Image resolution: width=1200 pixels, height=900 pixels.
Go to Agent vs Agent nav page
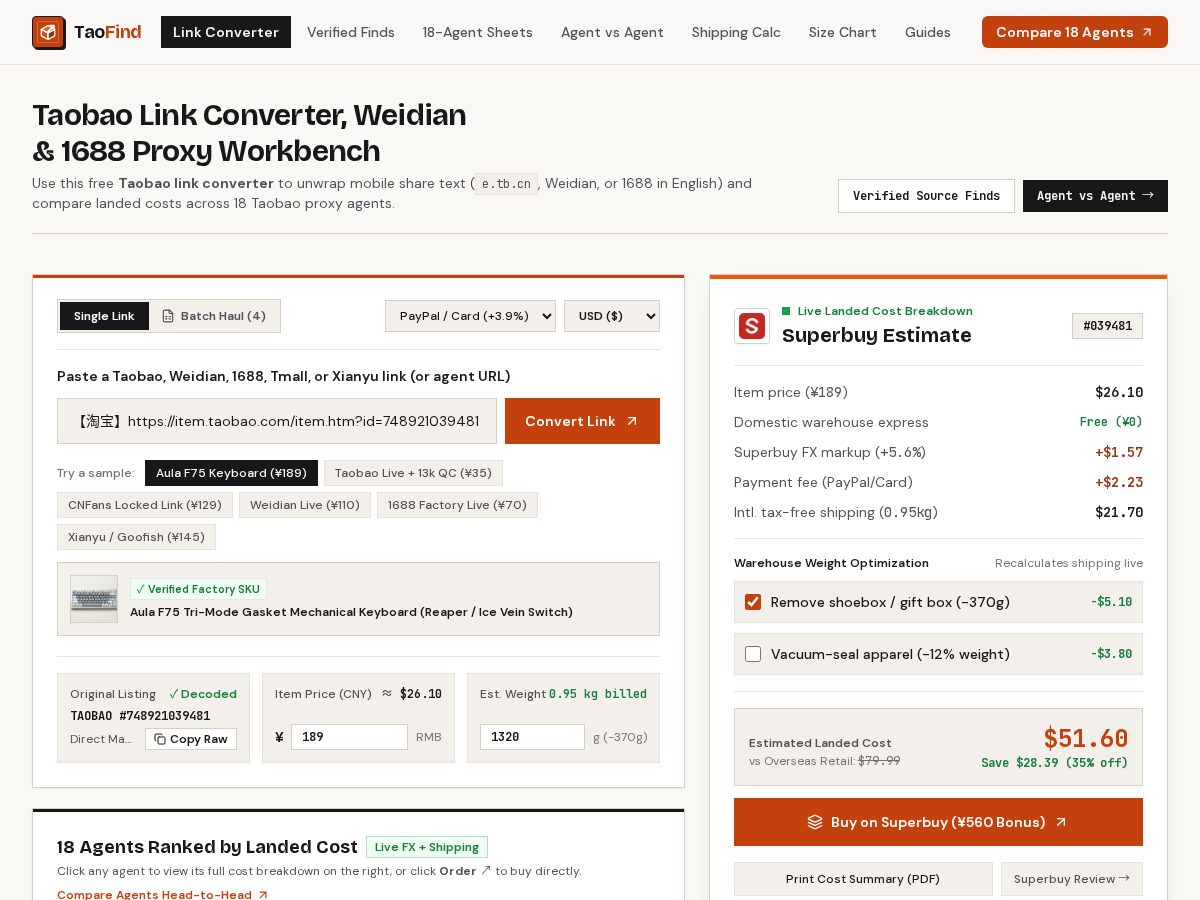612,32
